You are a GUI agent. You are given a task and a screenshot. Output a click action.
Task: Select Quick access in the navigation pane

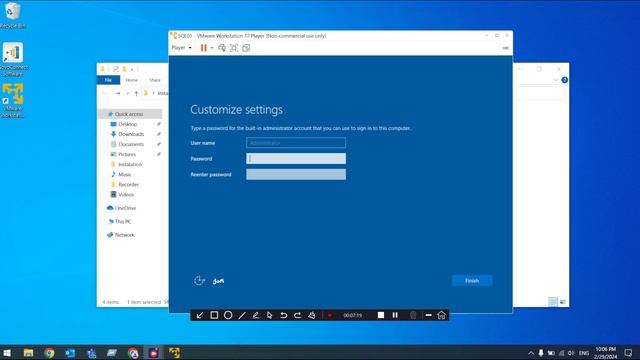pos(130,114)
